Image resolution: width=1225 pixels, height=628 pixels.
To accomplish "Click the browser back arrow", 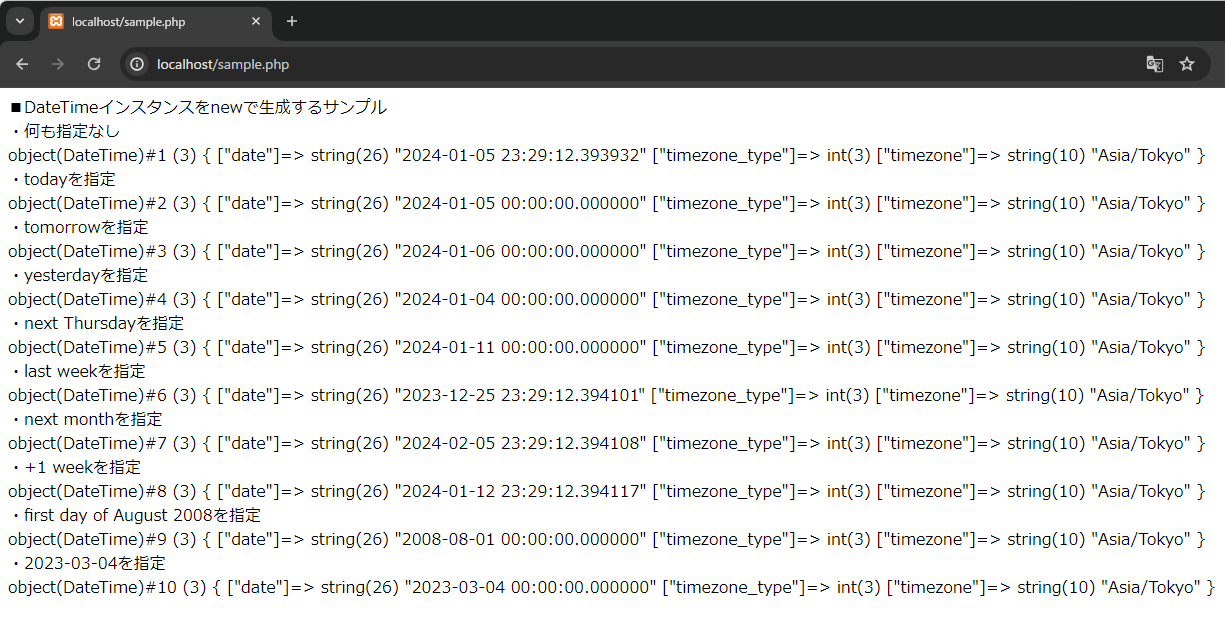I will pyautogui.click(x=22, y=64).
